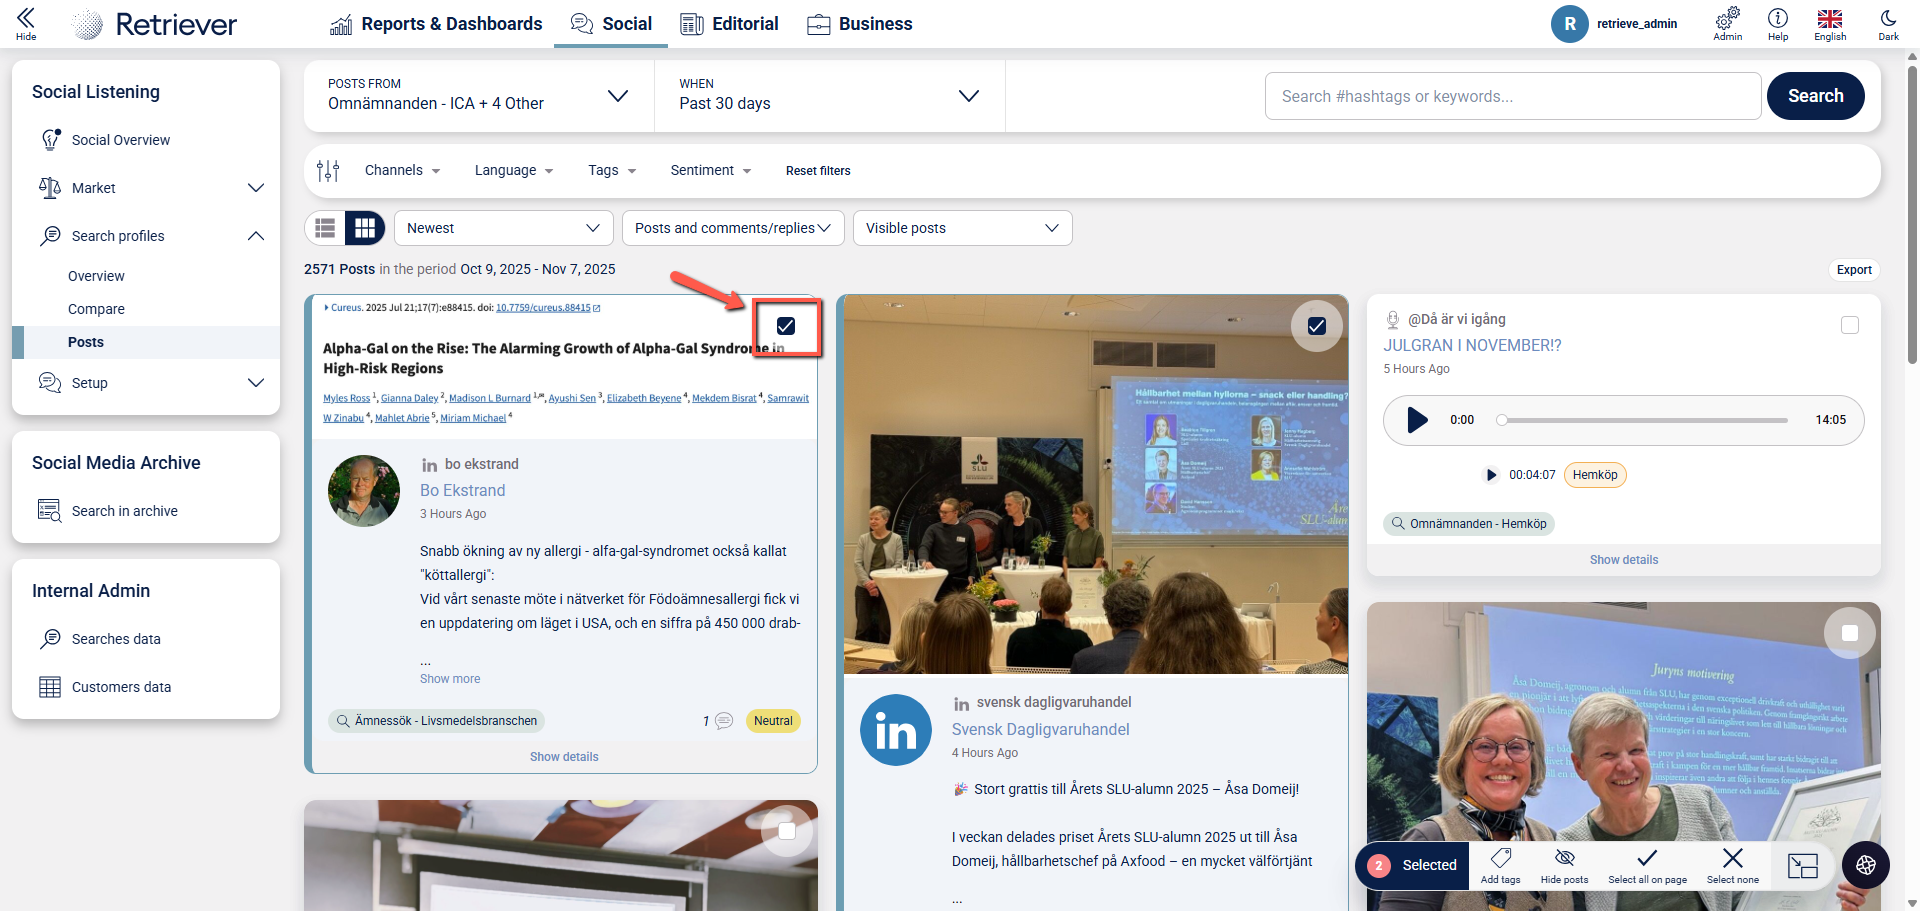Click the Svensk Dagligvaruhandel LinkedIn avatar
Viewport: 1920px width, 911px height.
pyautogui.click(x=896, y=730)
